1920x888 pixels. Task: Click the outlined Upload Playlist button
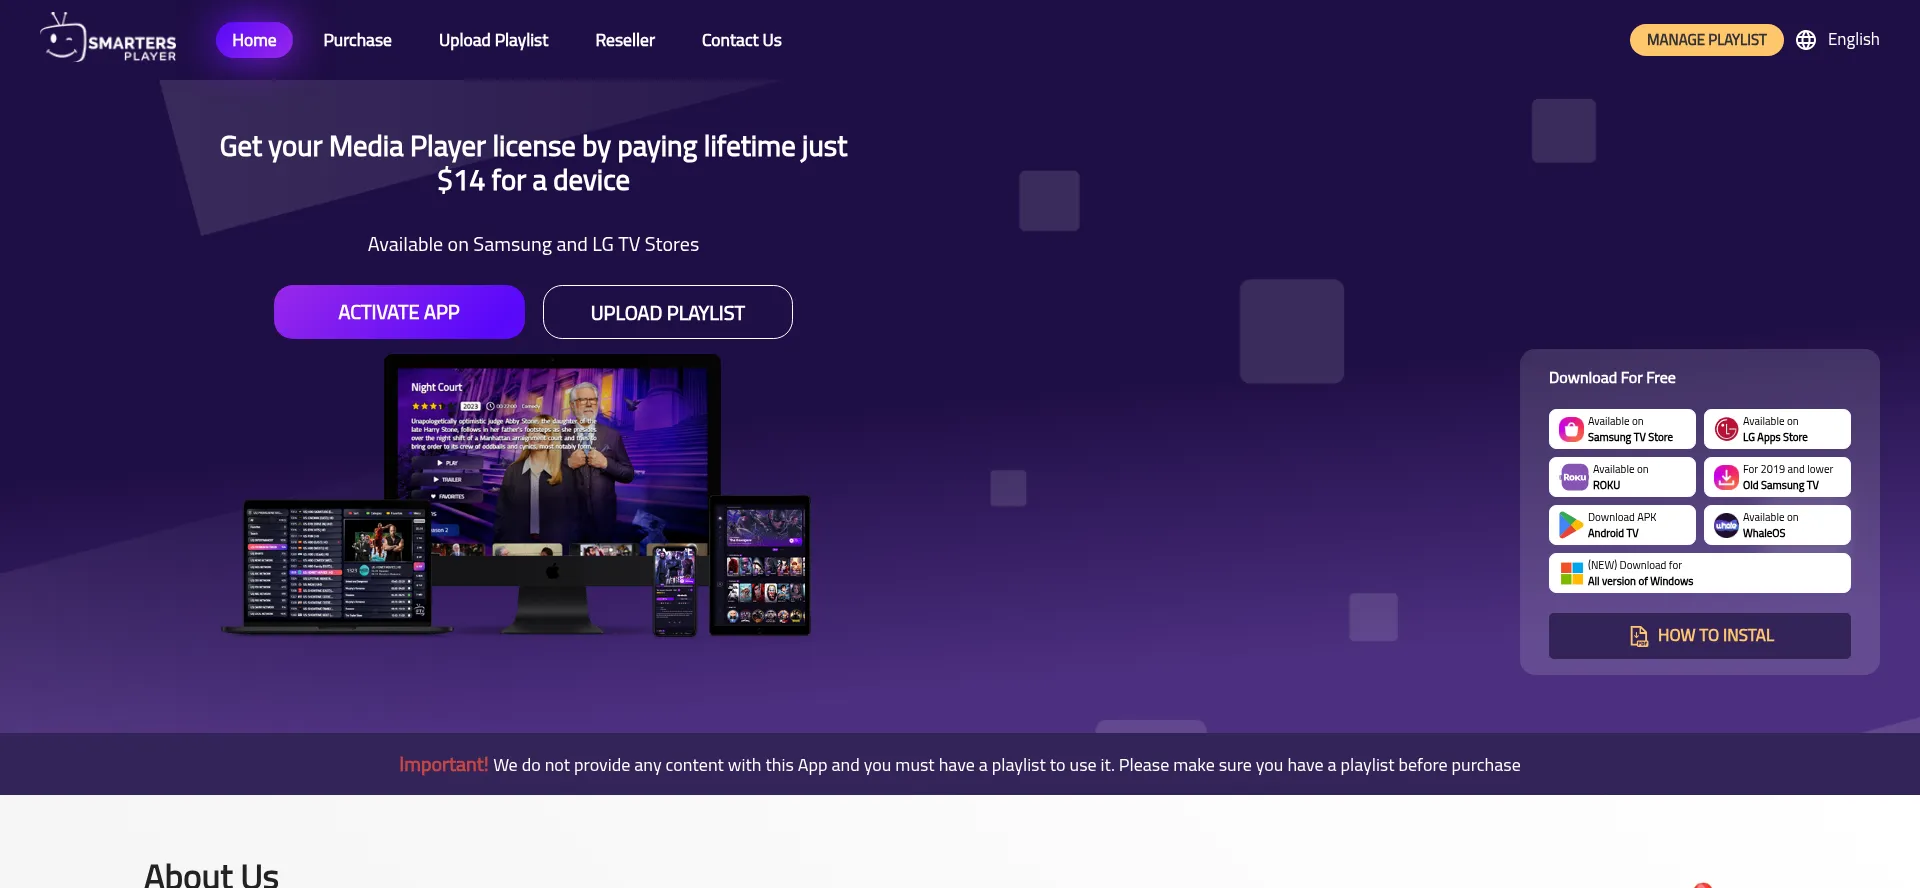pyautogui.click(x=667, y=313)
